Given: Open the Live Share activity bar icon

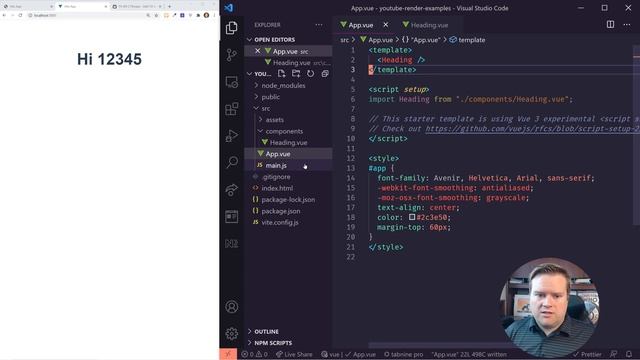Looking at the screenshot, I should tap(231, 190).
